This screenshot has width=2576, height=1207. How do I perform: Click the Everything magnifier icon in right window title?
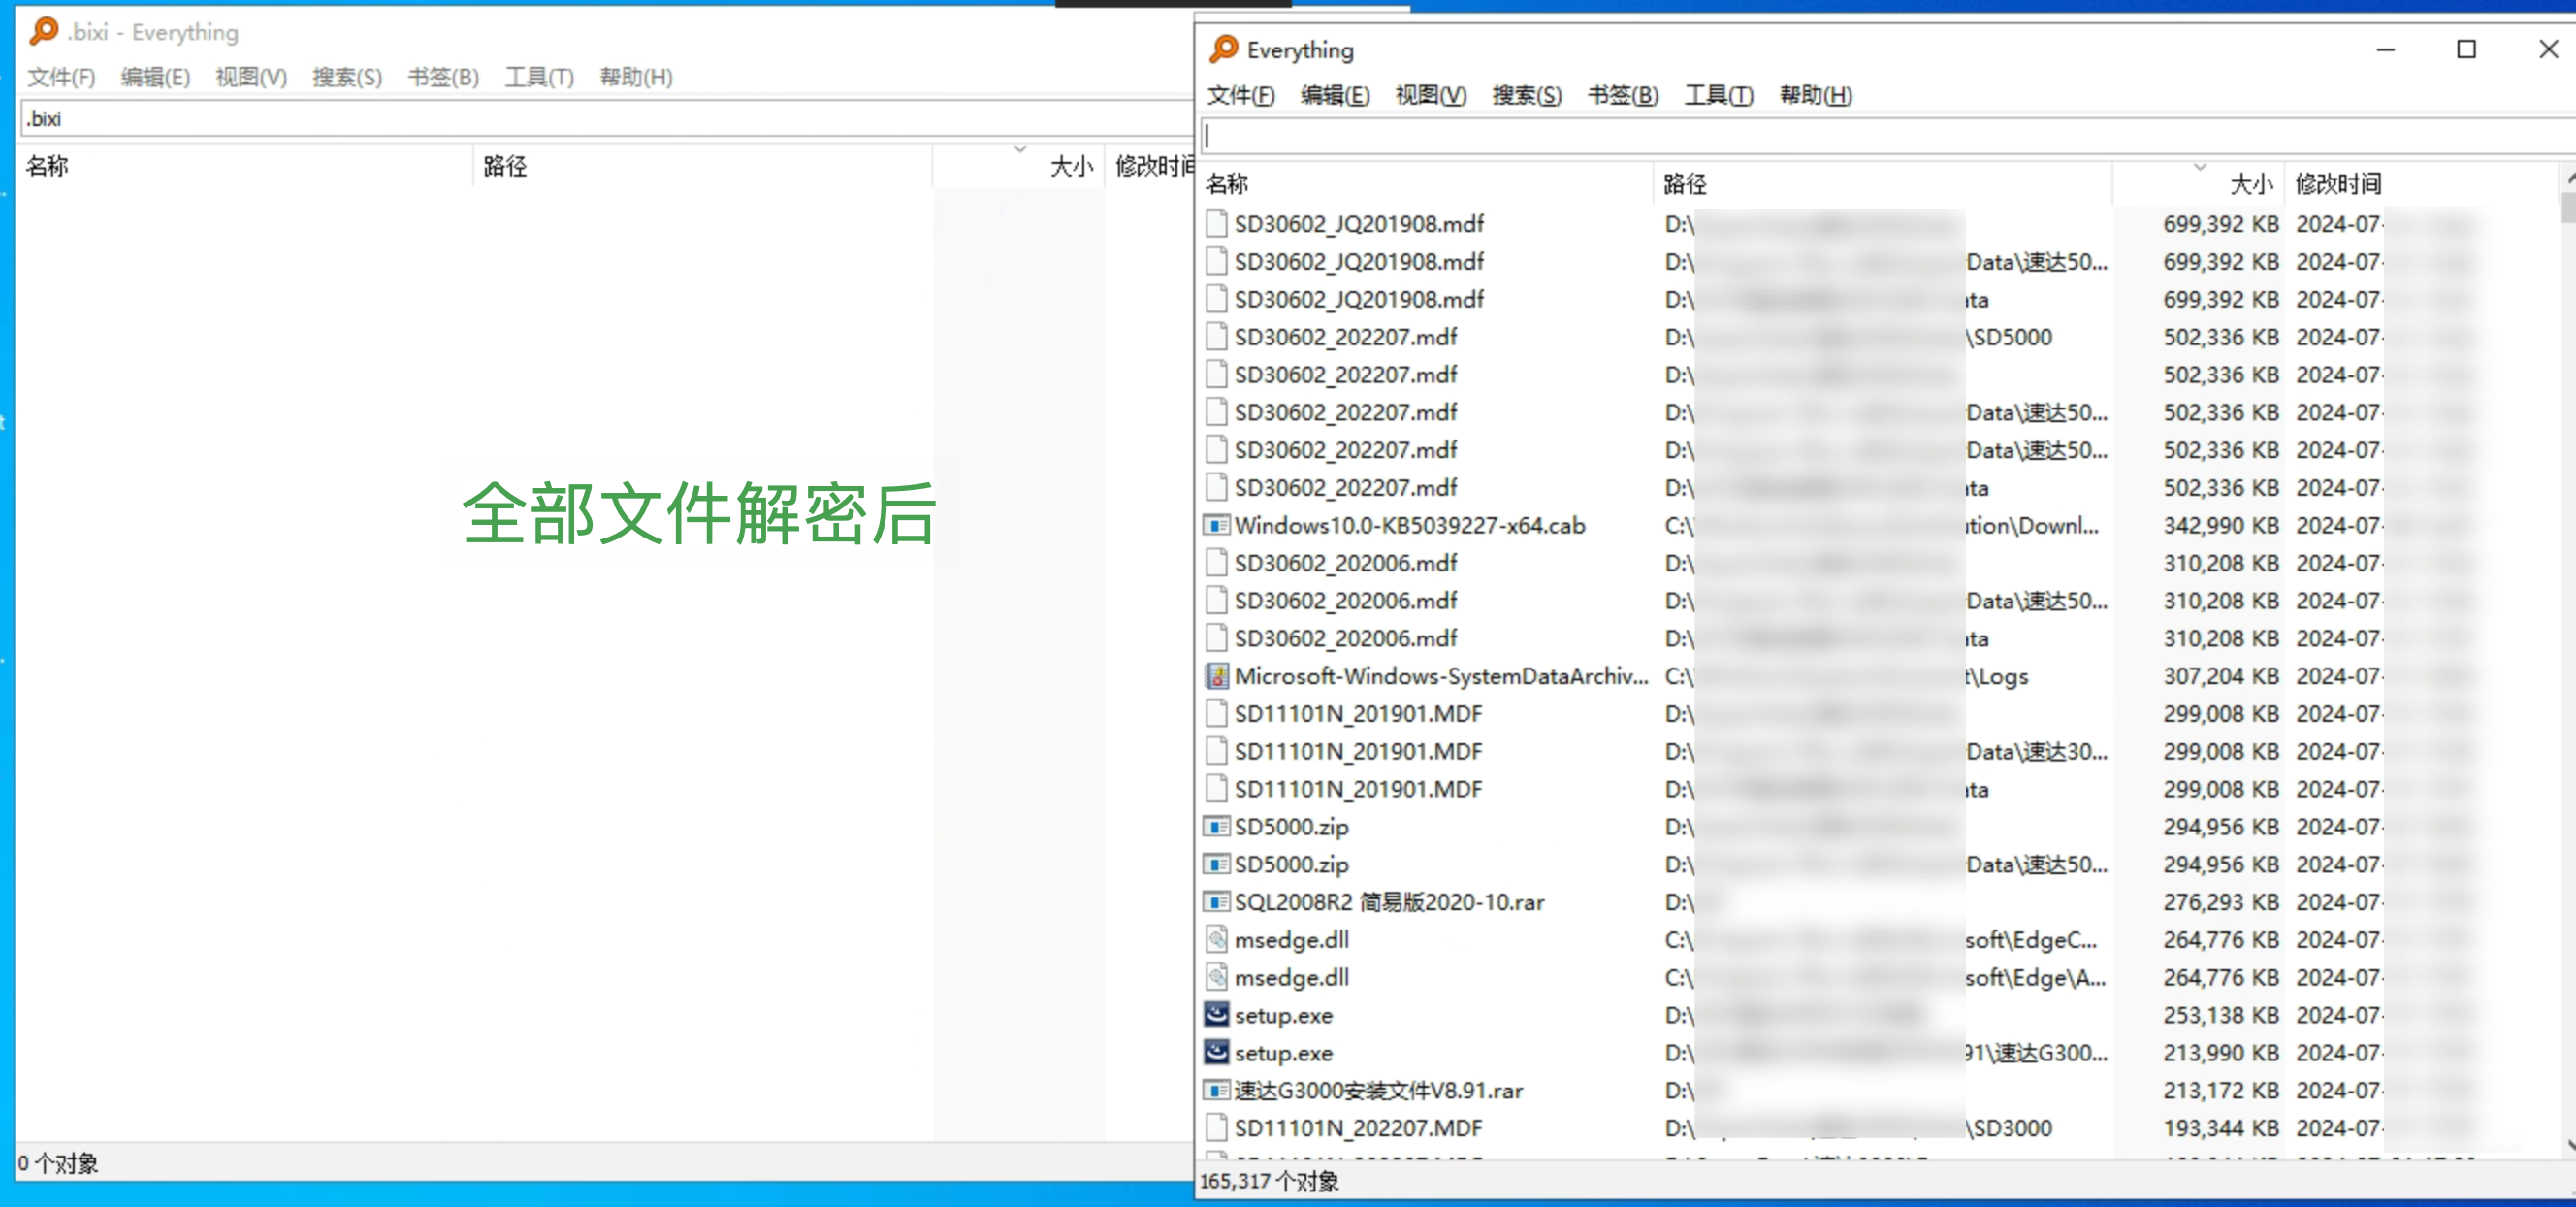[1223, 49]
